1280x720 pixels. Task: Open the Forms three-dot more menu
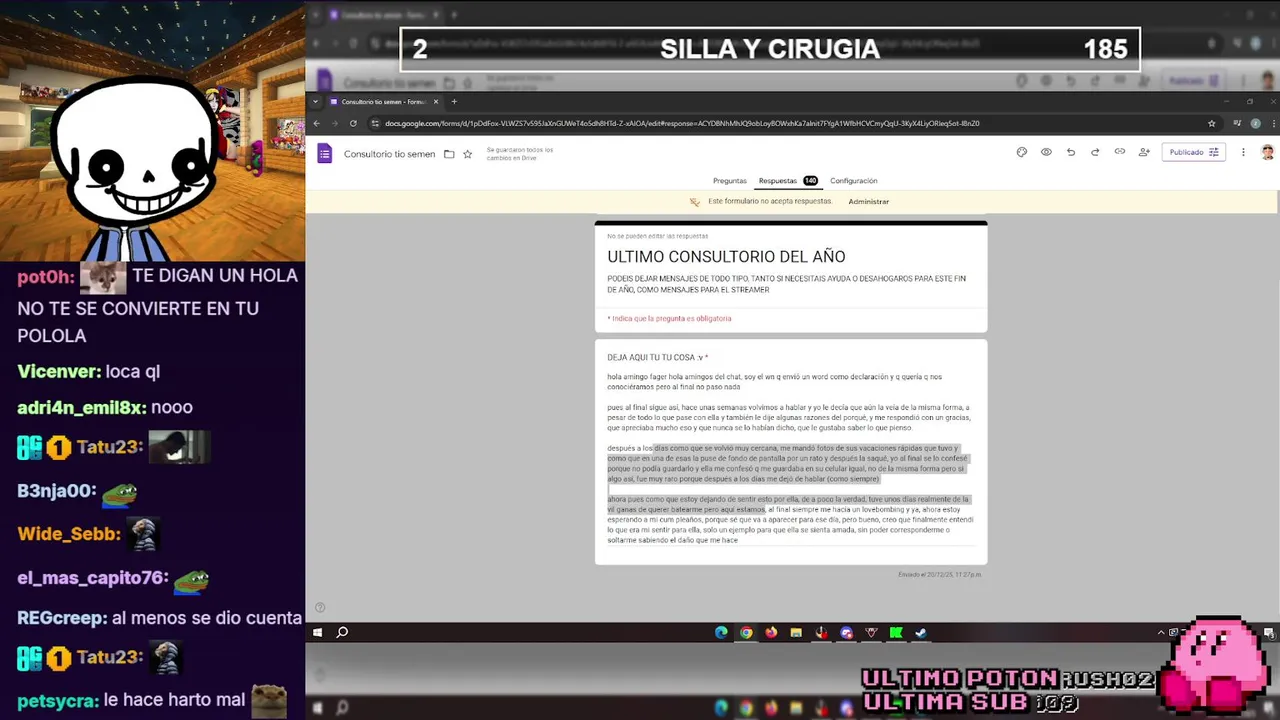click(1243, 152)
